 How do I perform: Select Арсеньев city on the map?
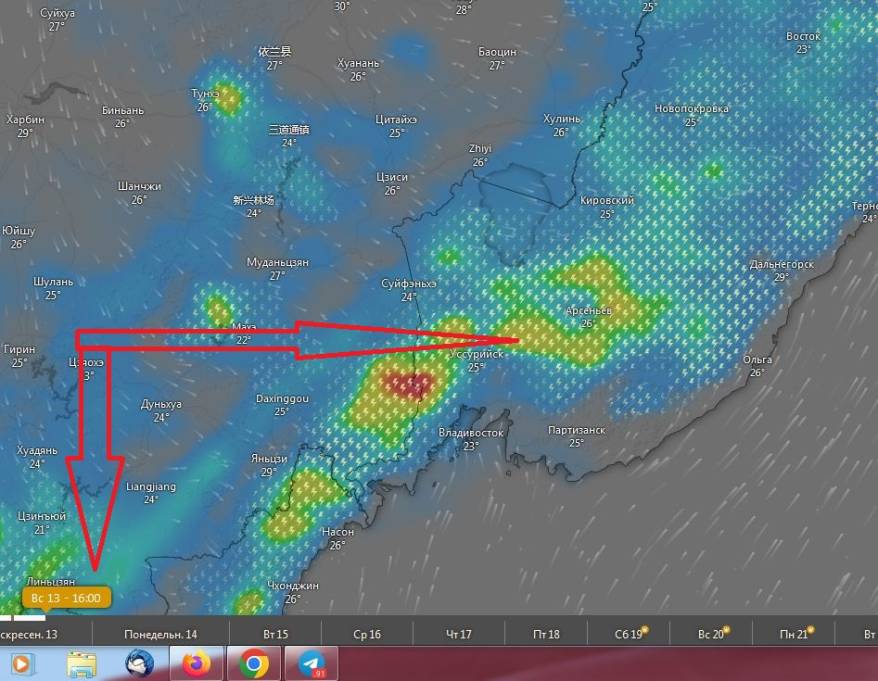coord(587,310)
